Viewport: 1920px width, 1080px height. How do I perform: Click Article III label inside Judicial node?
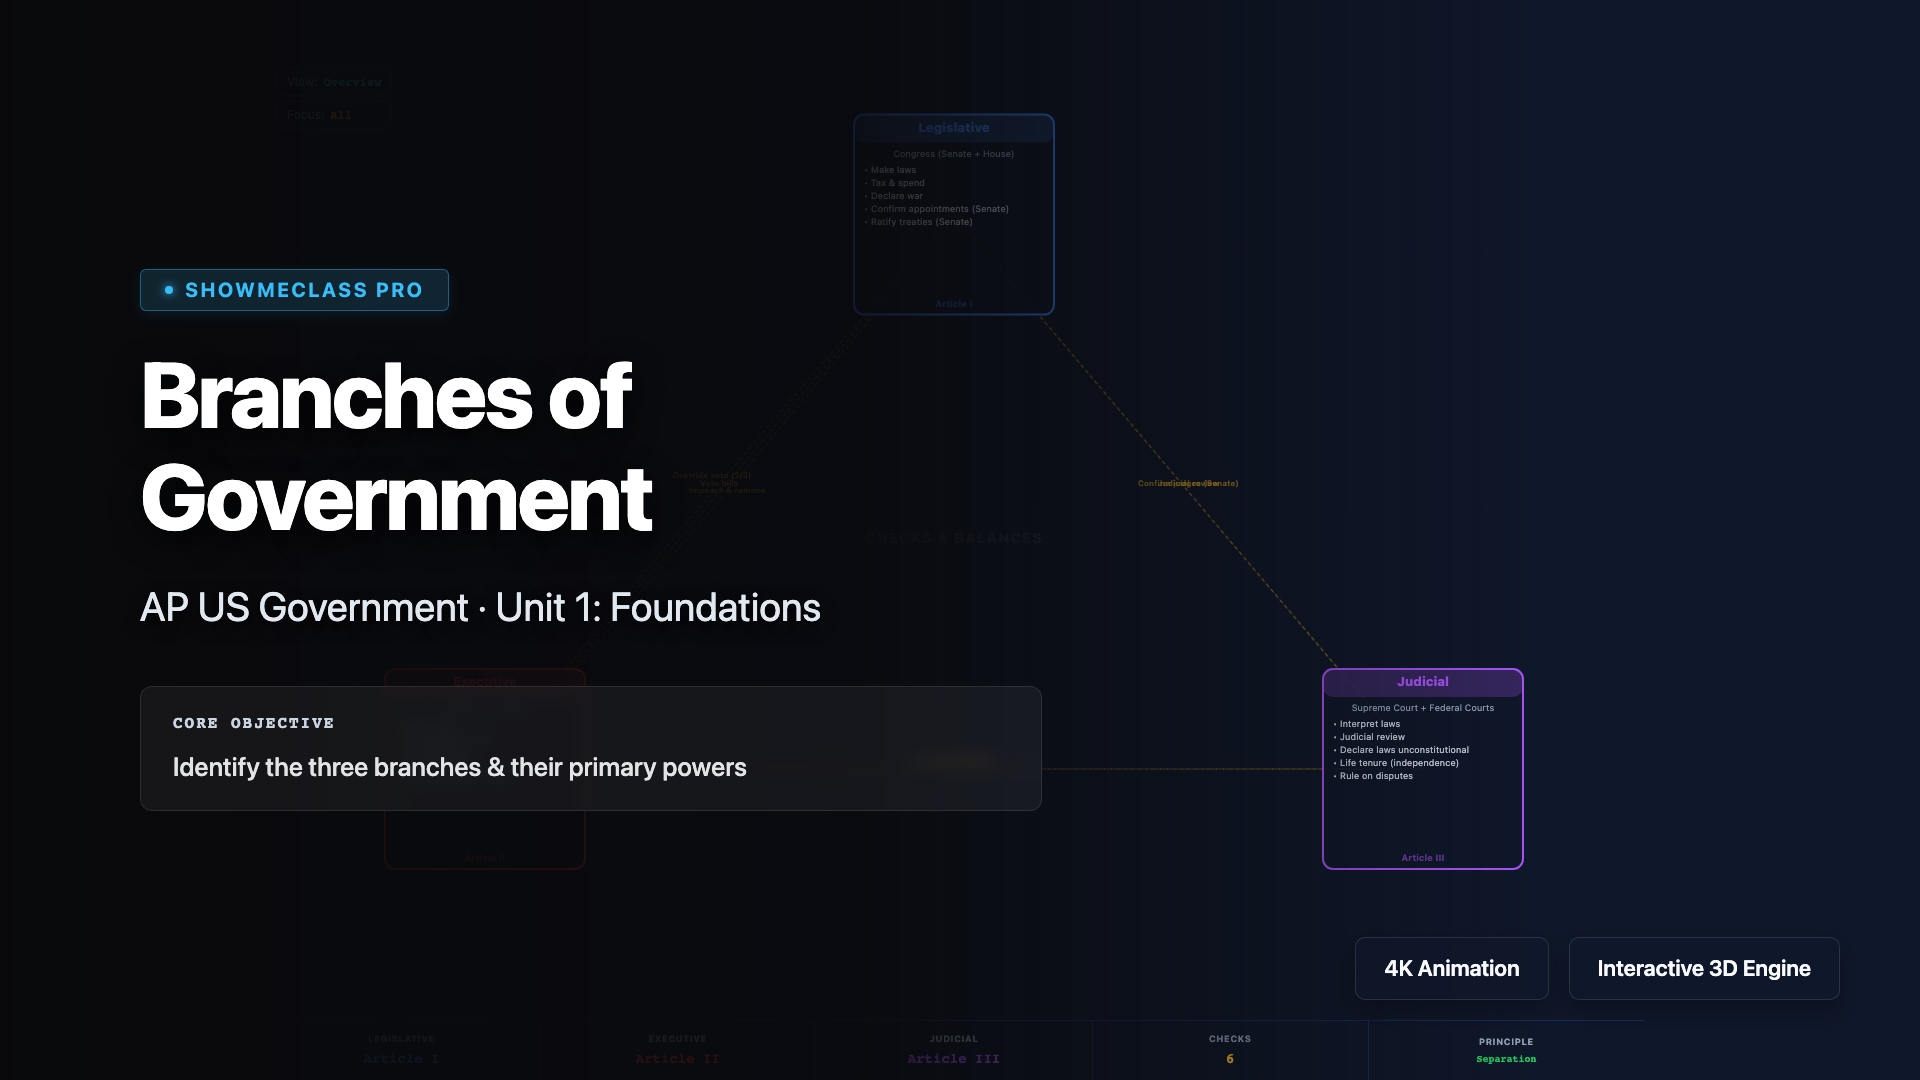click(x=1422, y=858)
